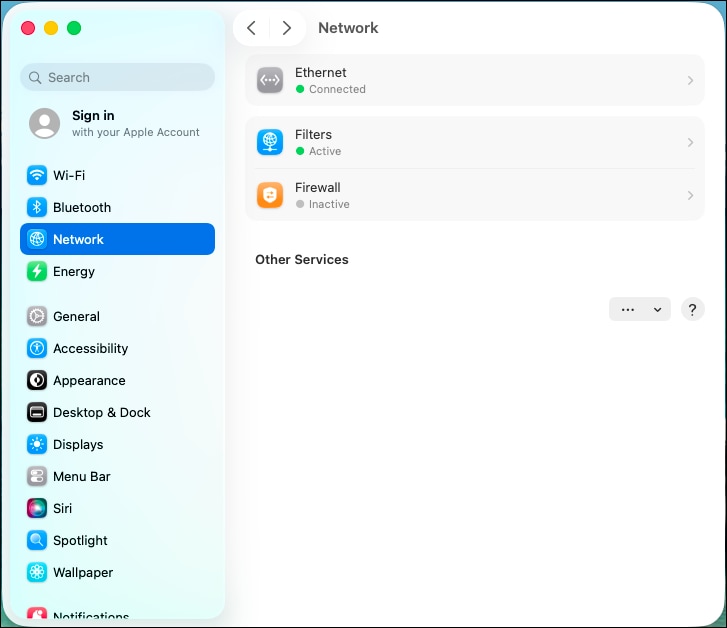Open the Filters row chevron
Image resolution: width=727 pixels, height=628 pixels.
coord(690,142)
